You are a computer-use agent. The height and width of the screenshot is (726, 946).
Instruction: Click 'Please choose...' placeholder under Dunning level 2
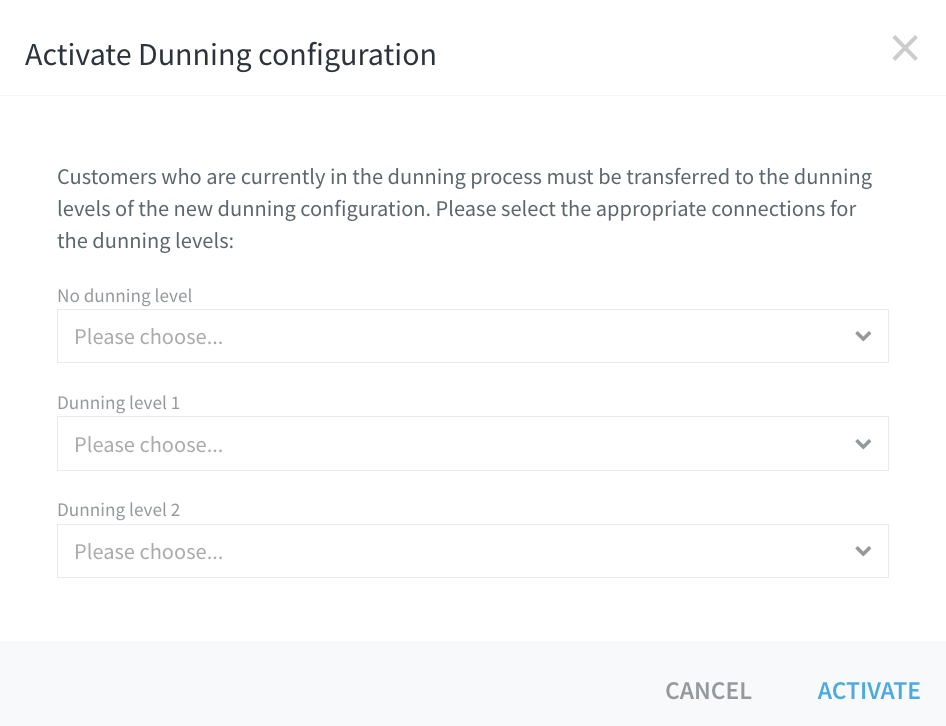(x=148, y=552)
